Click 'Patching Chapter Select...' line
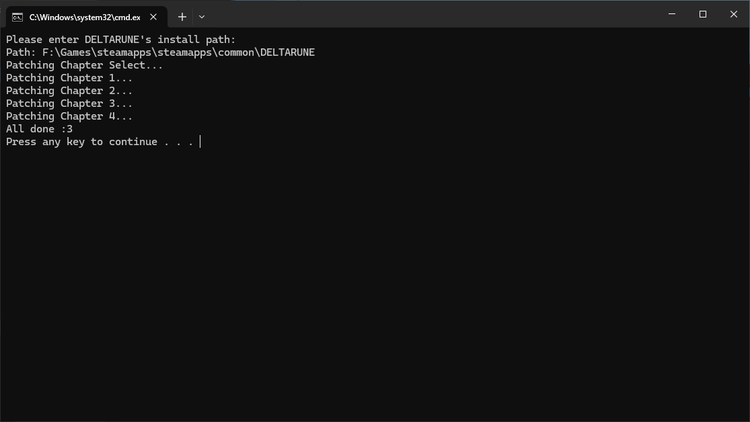This screenshot has height=422, width=750. click(x=84, y=65)
